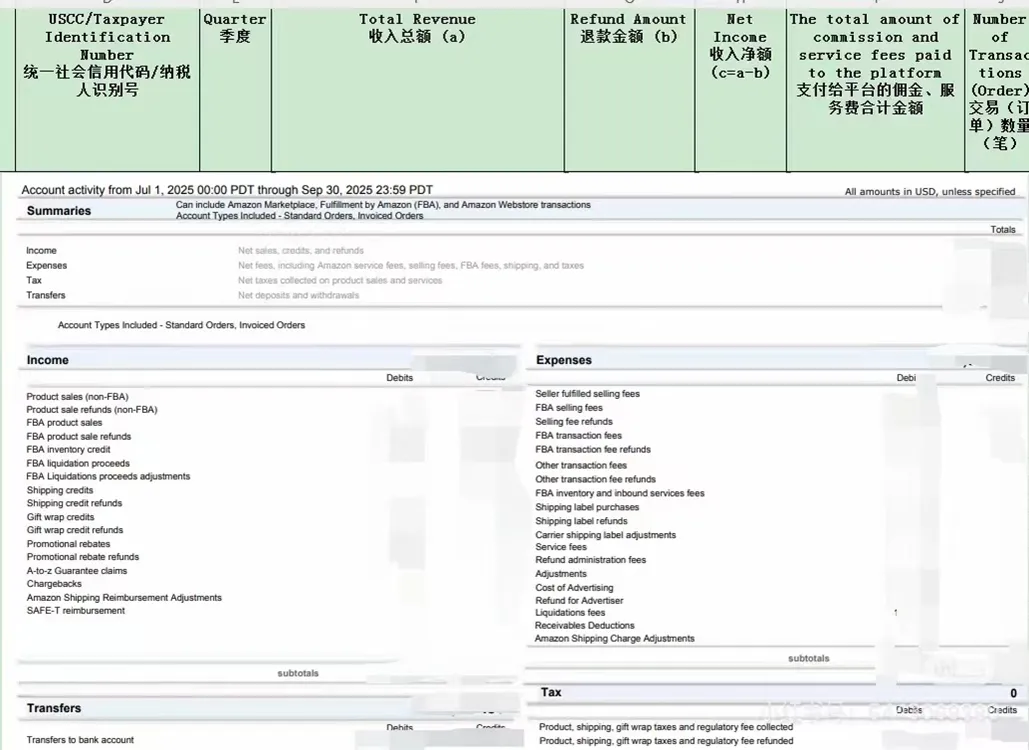Screen dimensions: 1029x750
Task: Select the commission and service fees header
Action: pos(875,90)
